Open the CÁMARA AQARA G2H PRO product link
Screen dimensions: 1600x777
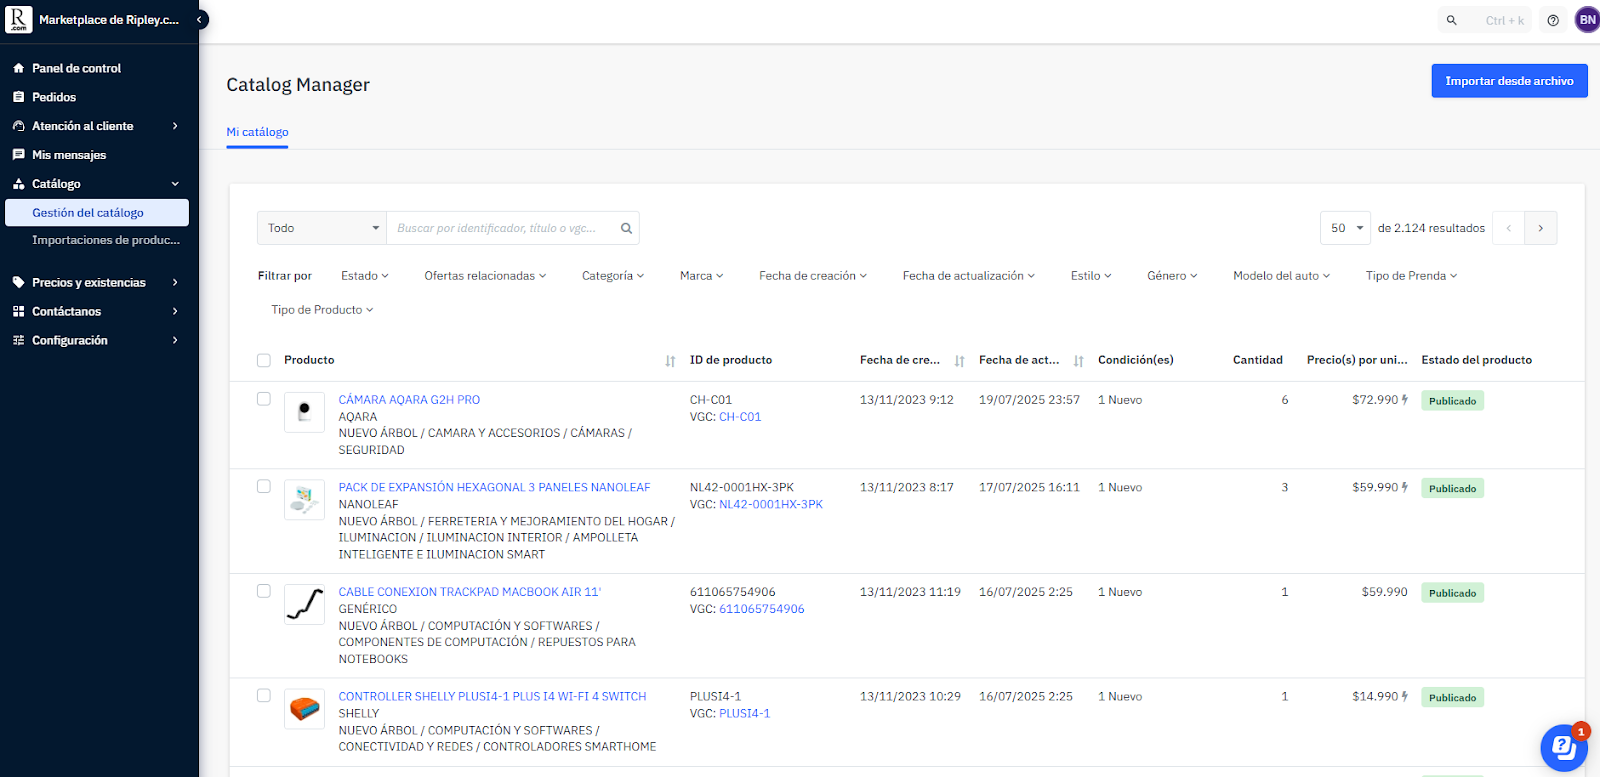click(x=409, y=400)
